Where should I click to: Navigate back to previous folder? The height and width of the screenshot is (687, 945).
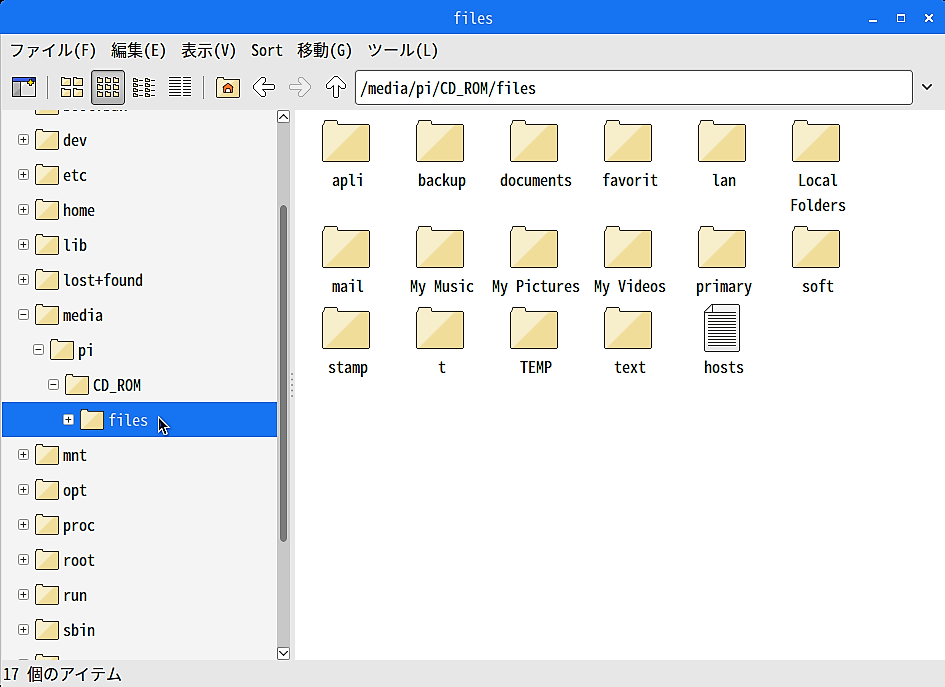pyautogui.click(x=264, y=87)
